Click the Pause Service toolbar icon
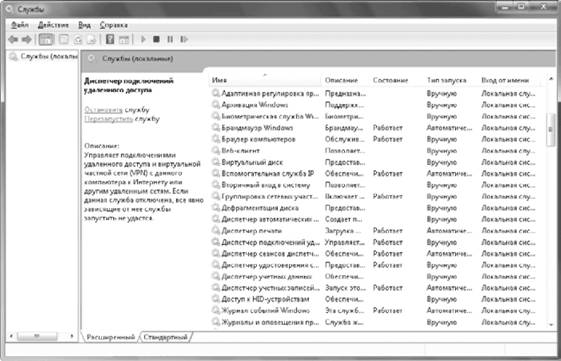Viewport: 561px width, 361px height. coord(170,39)
